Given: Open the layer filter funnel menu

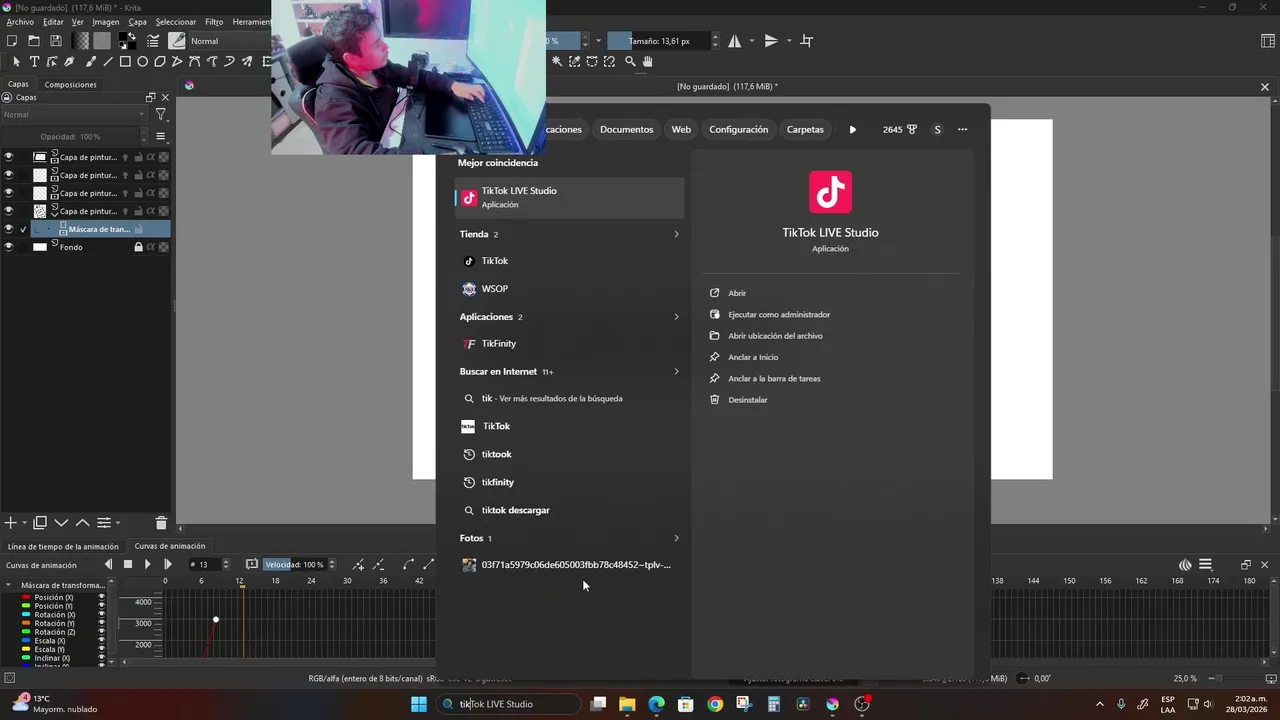Looking at the screenshot, I should tap(160, 115).
